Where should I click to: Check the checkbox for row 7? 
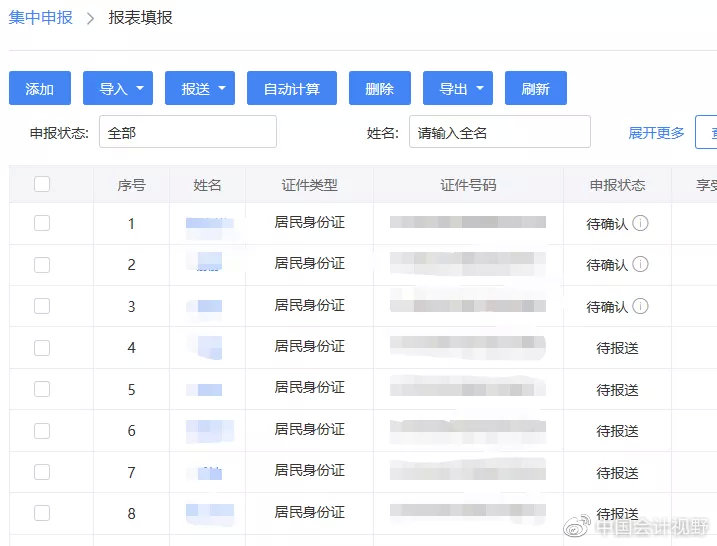(42, 472)
